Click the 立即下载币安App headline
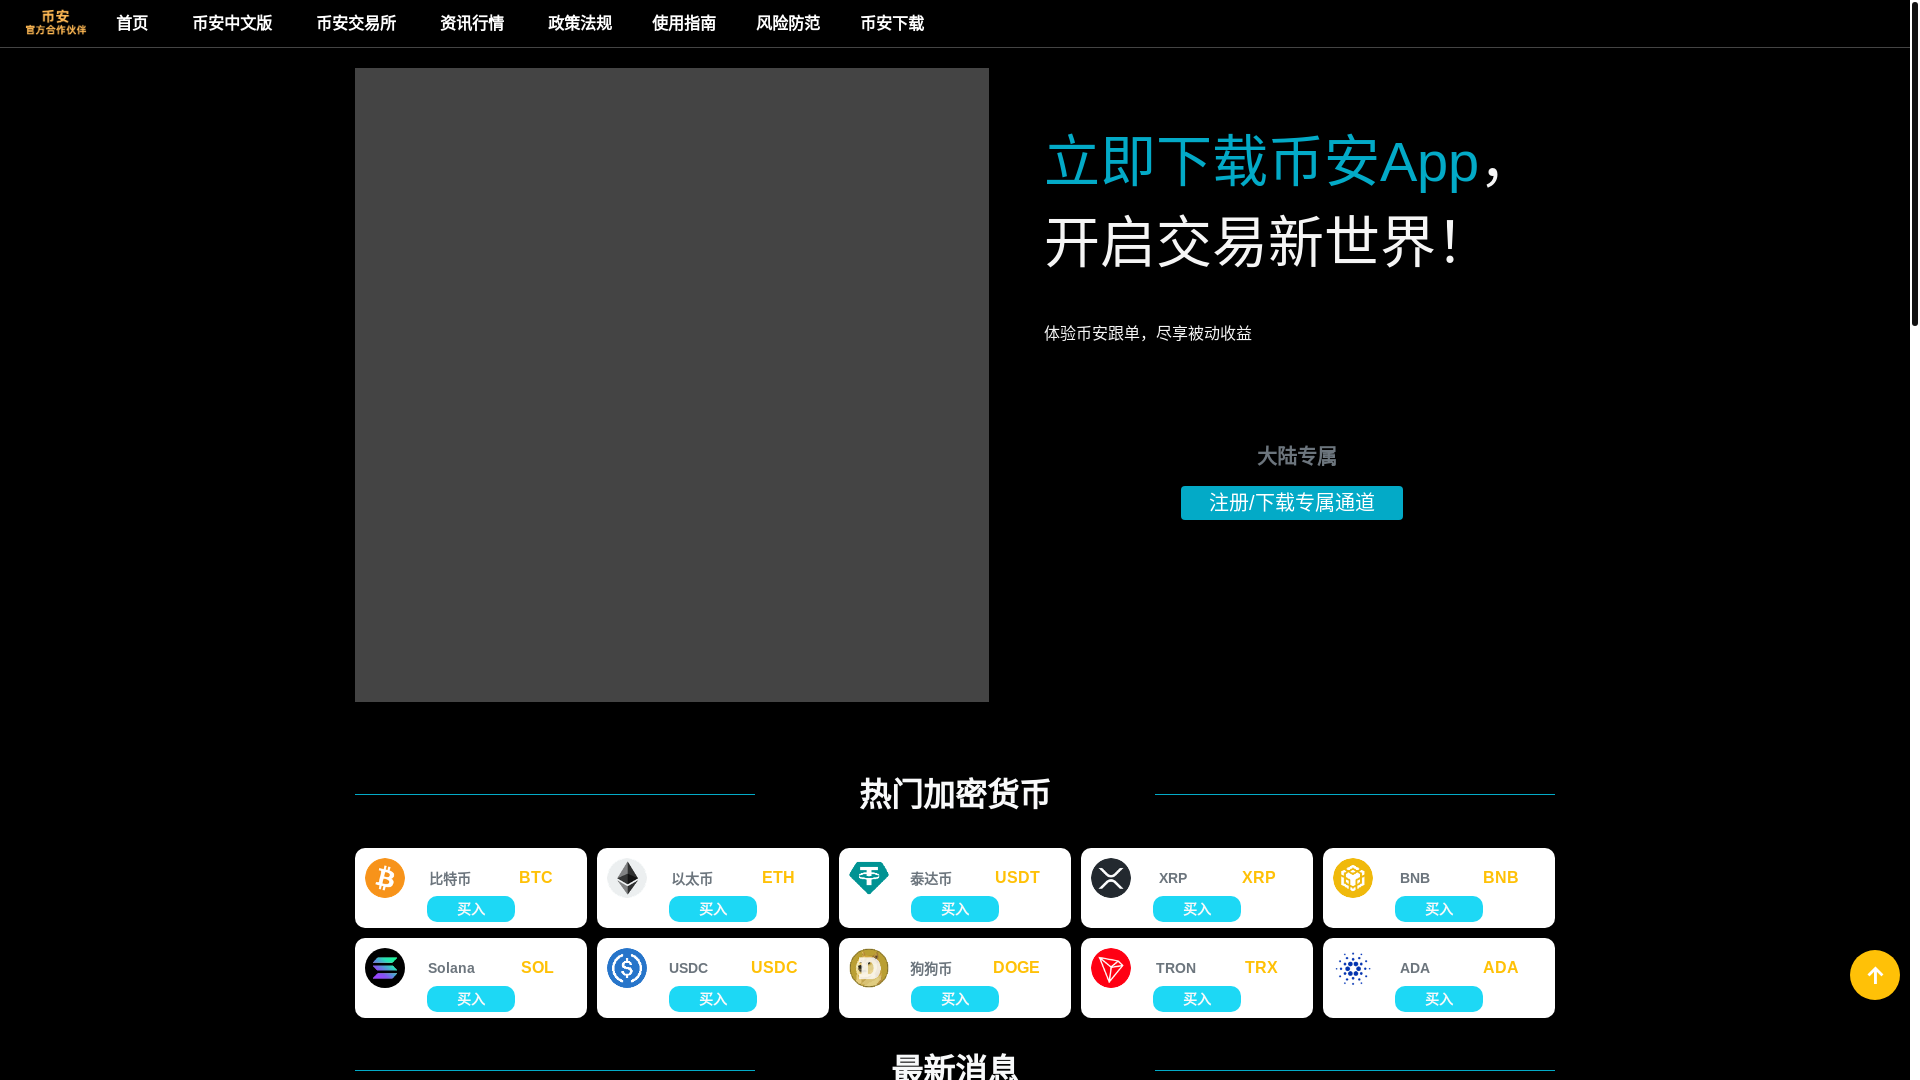 pos(1262,161)
